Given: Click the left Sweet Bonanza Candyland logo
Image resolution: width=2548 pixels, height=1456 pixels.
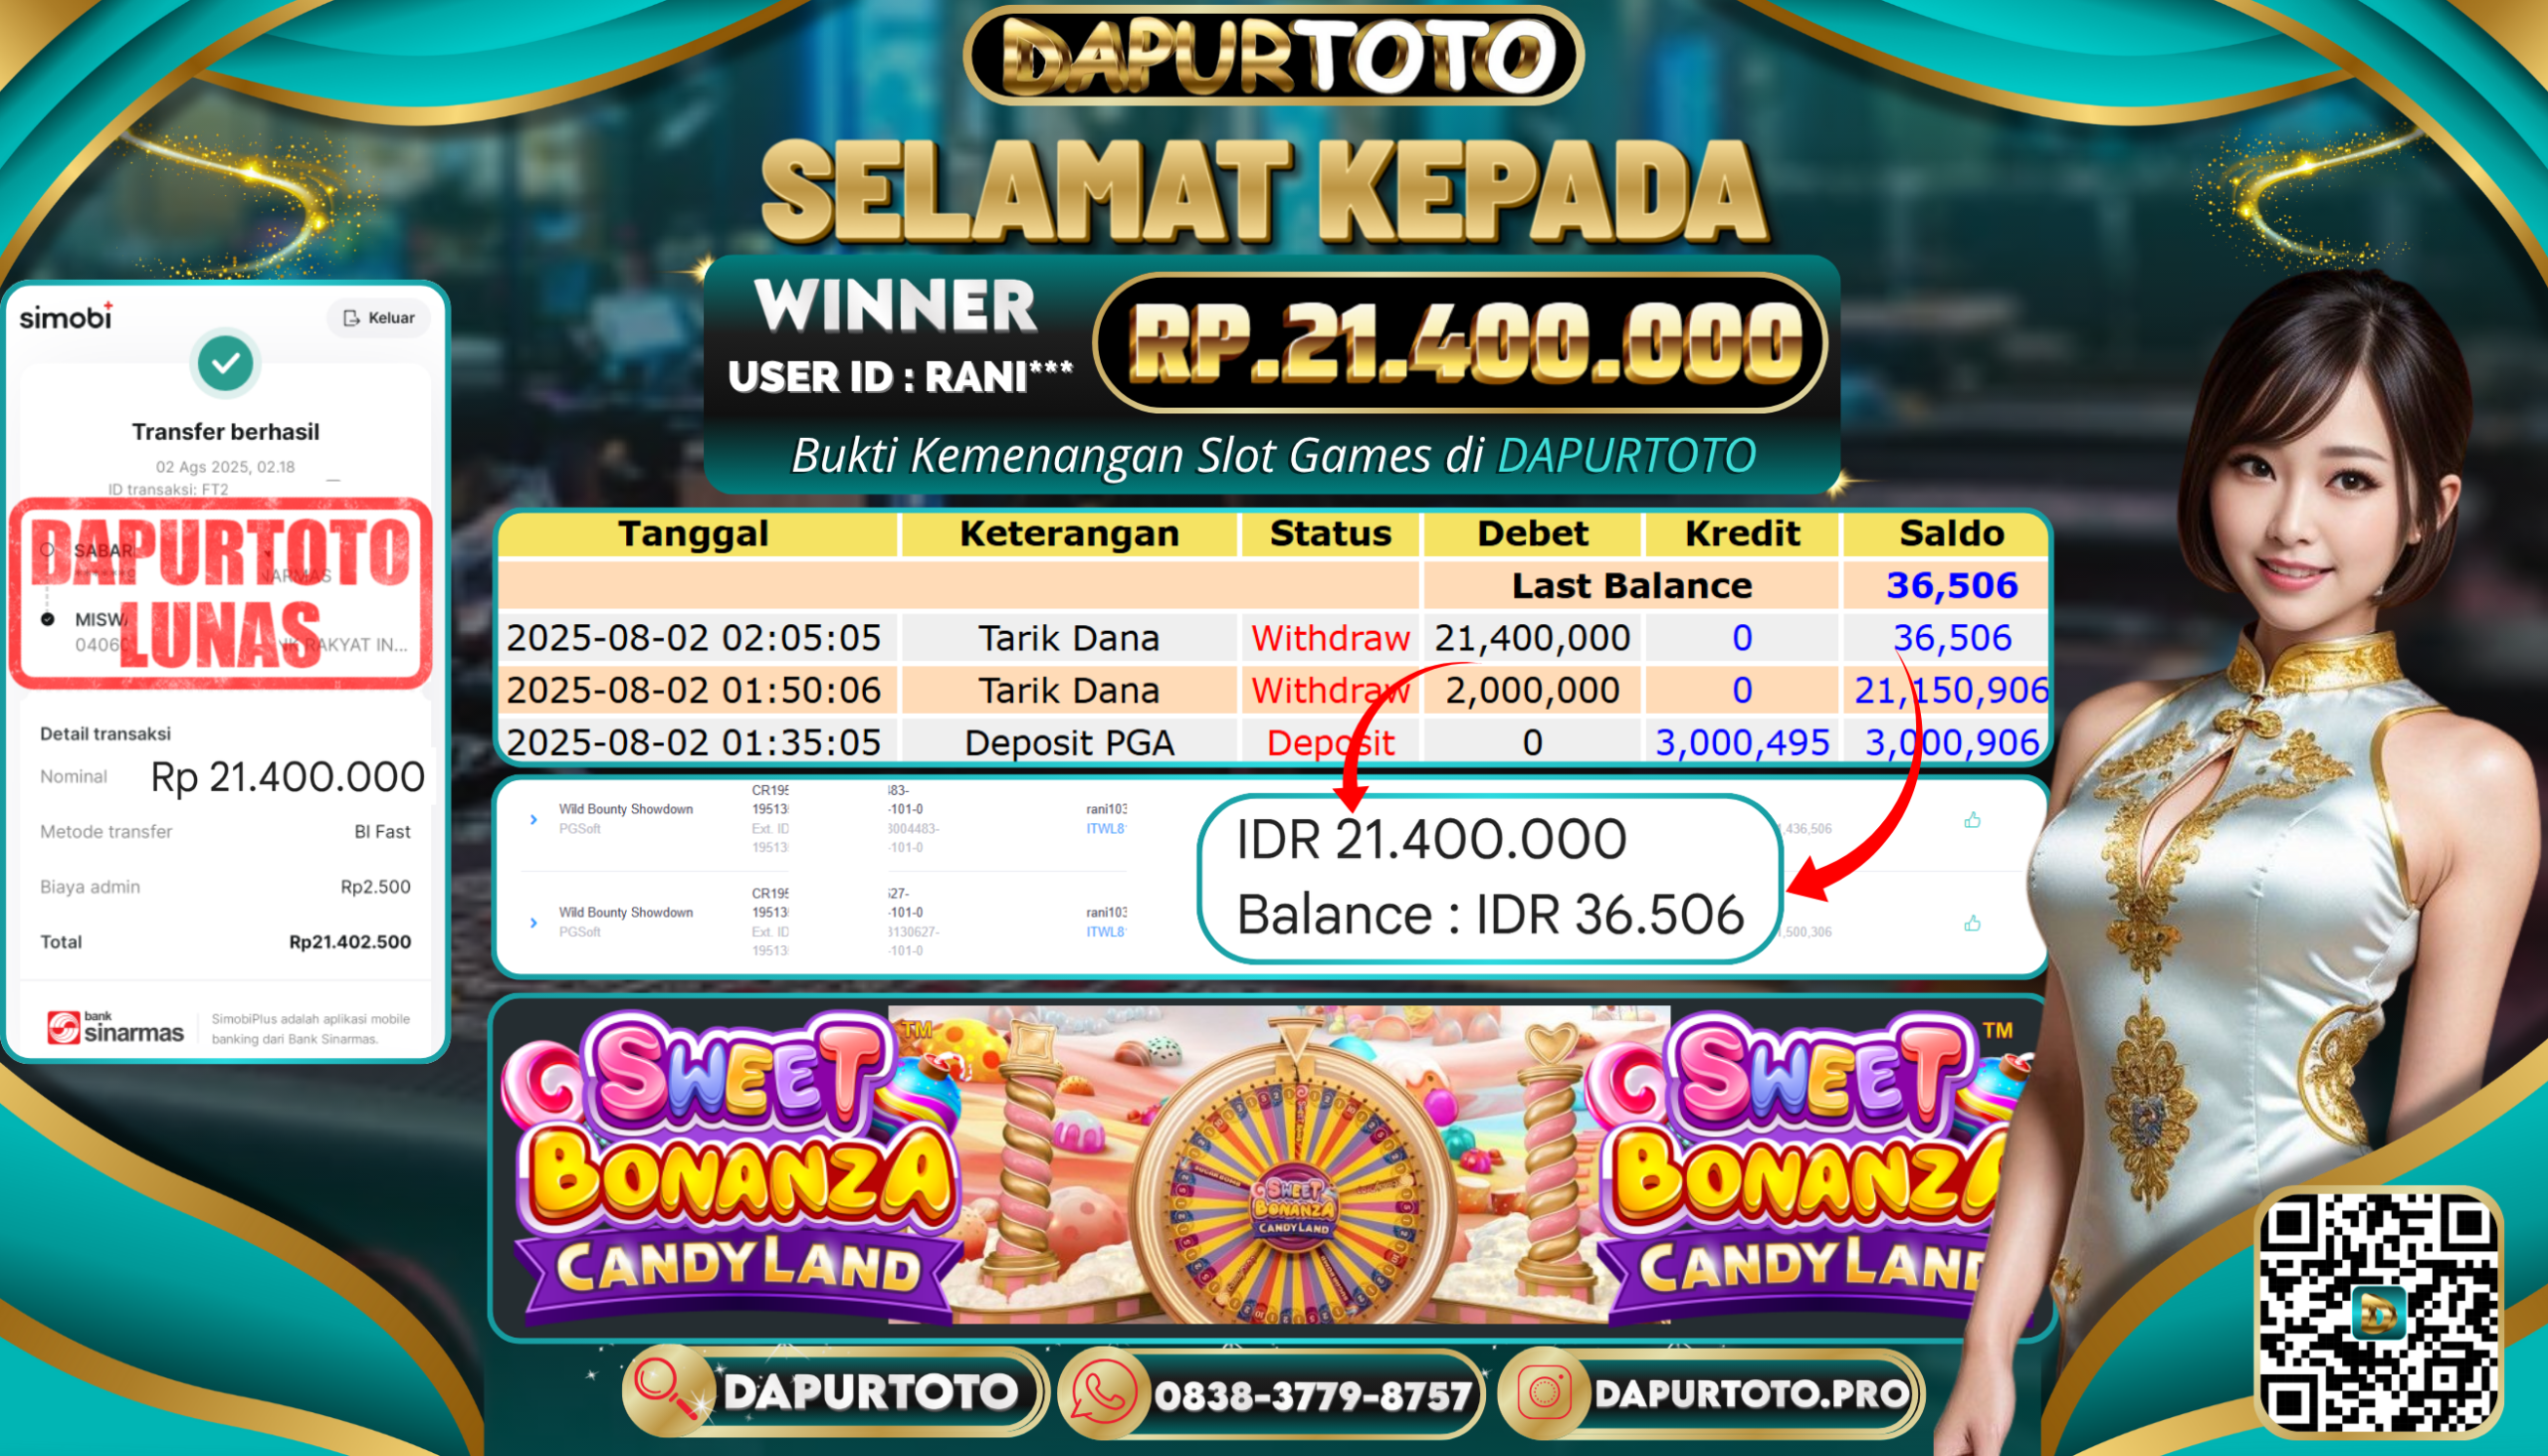Looking at the screenshot, I should point(734,1167).
